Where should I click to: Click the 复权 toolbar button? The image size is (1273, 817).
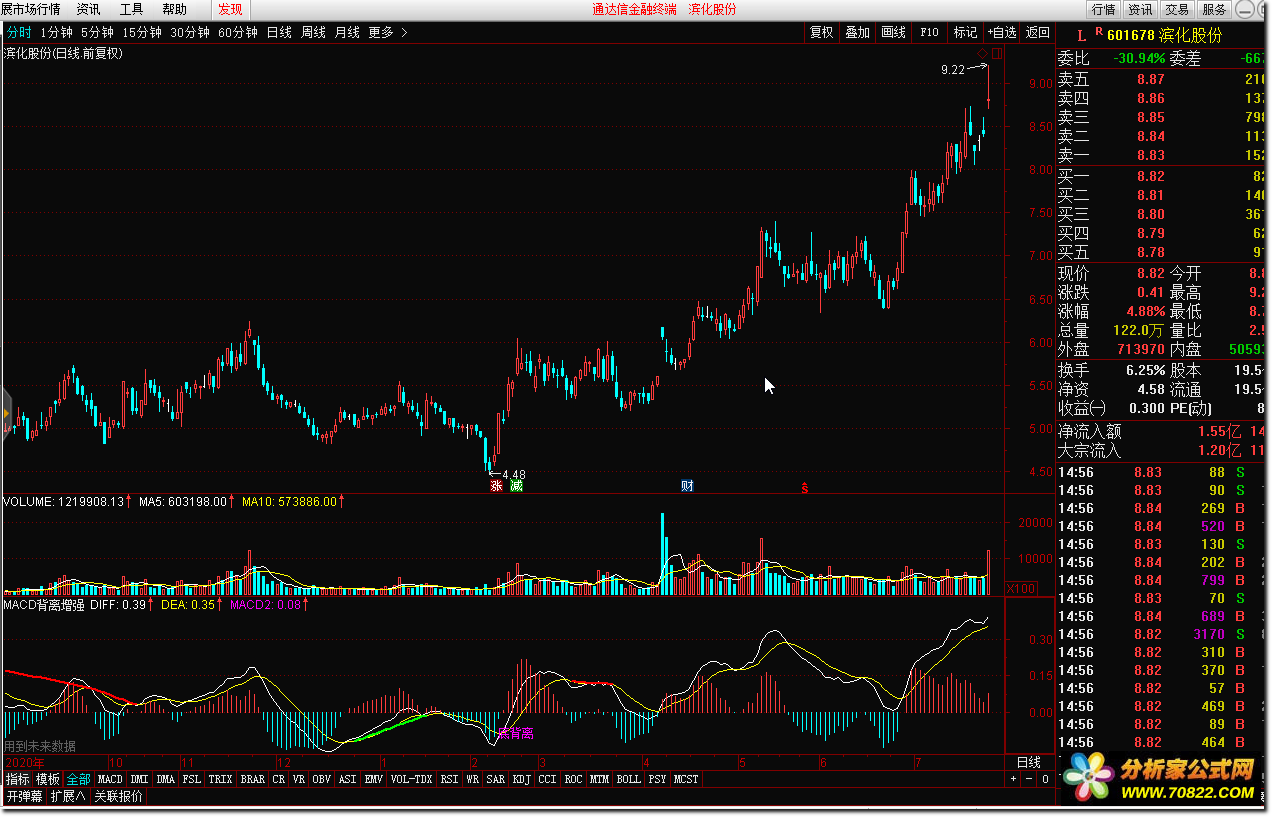[x=822, y=32]
